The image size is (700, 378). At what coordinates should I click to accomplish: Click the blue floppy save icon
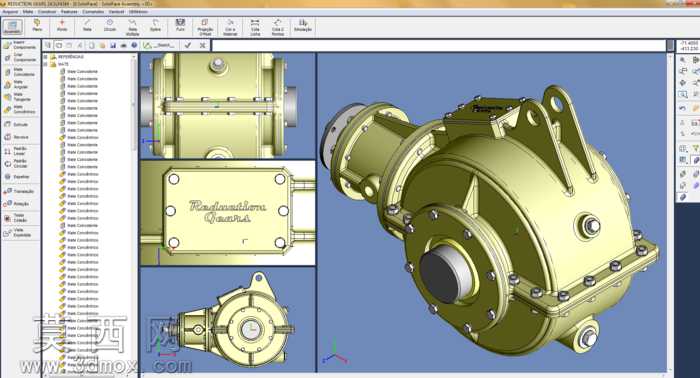pyautogui.click(x=112, y=45)
